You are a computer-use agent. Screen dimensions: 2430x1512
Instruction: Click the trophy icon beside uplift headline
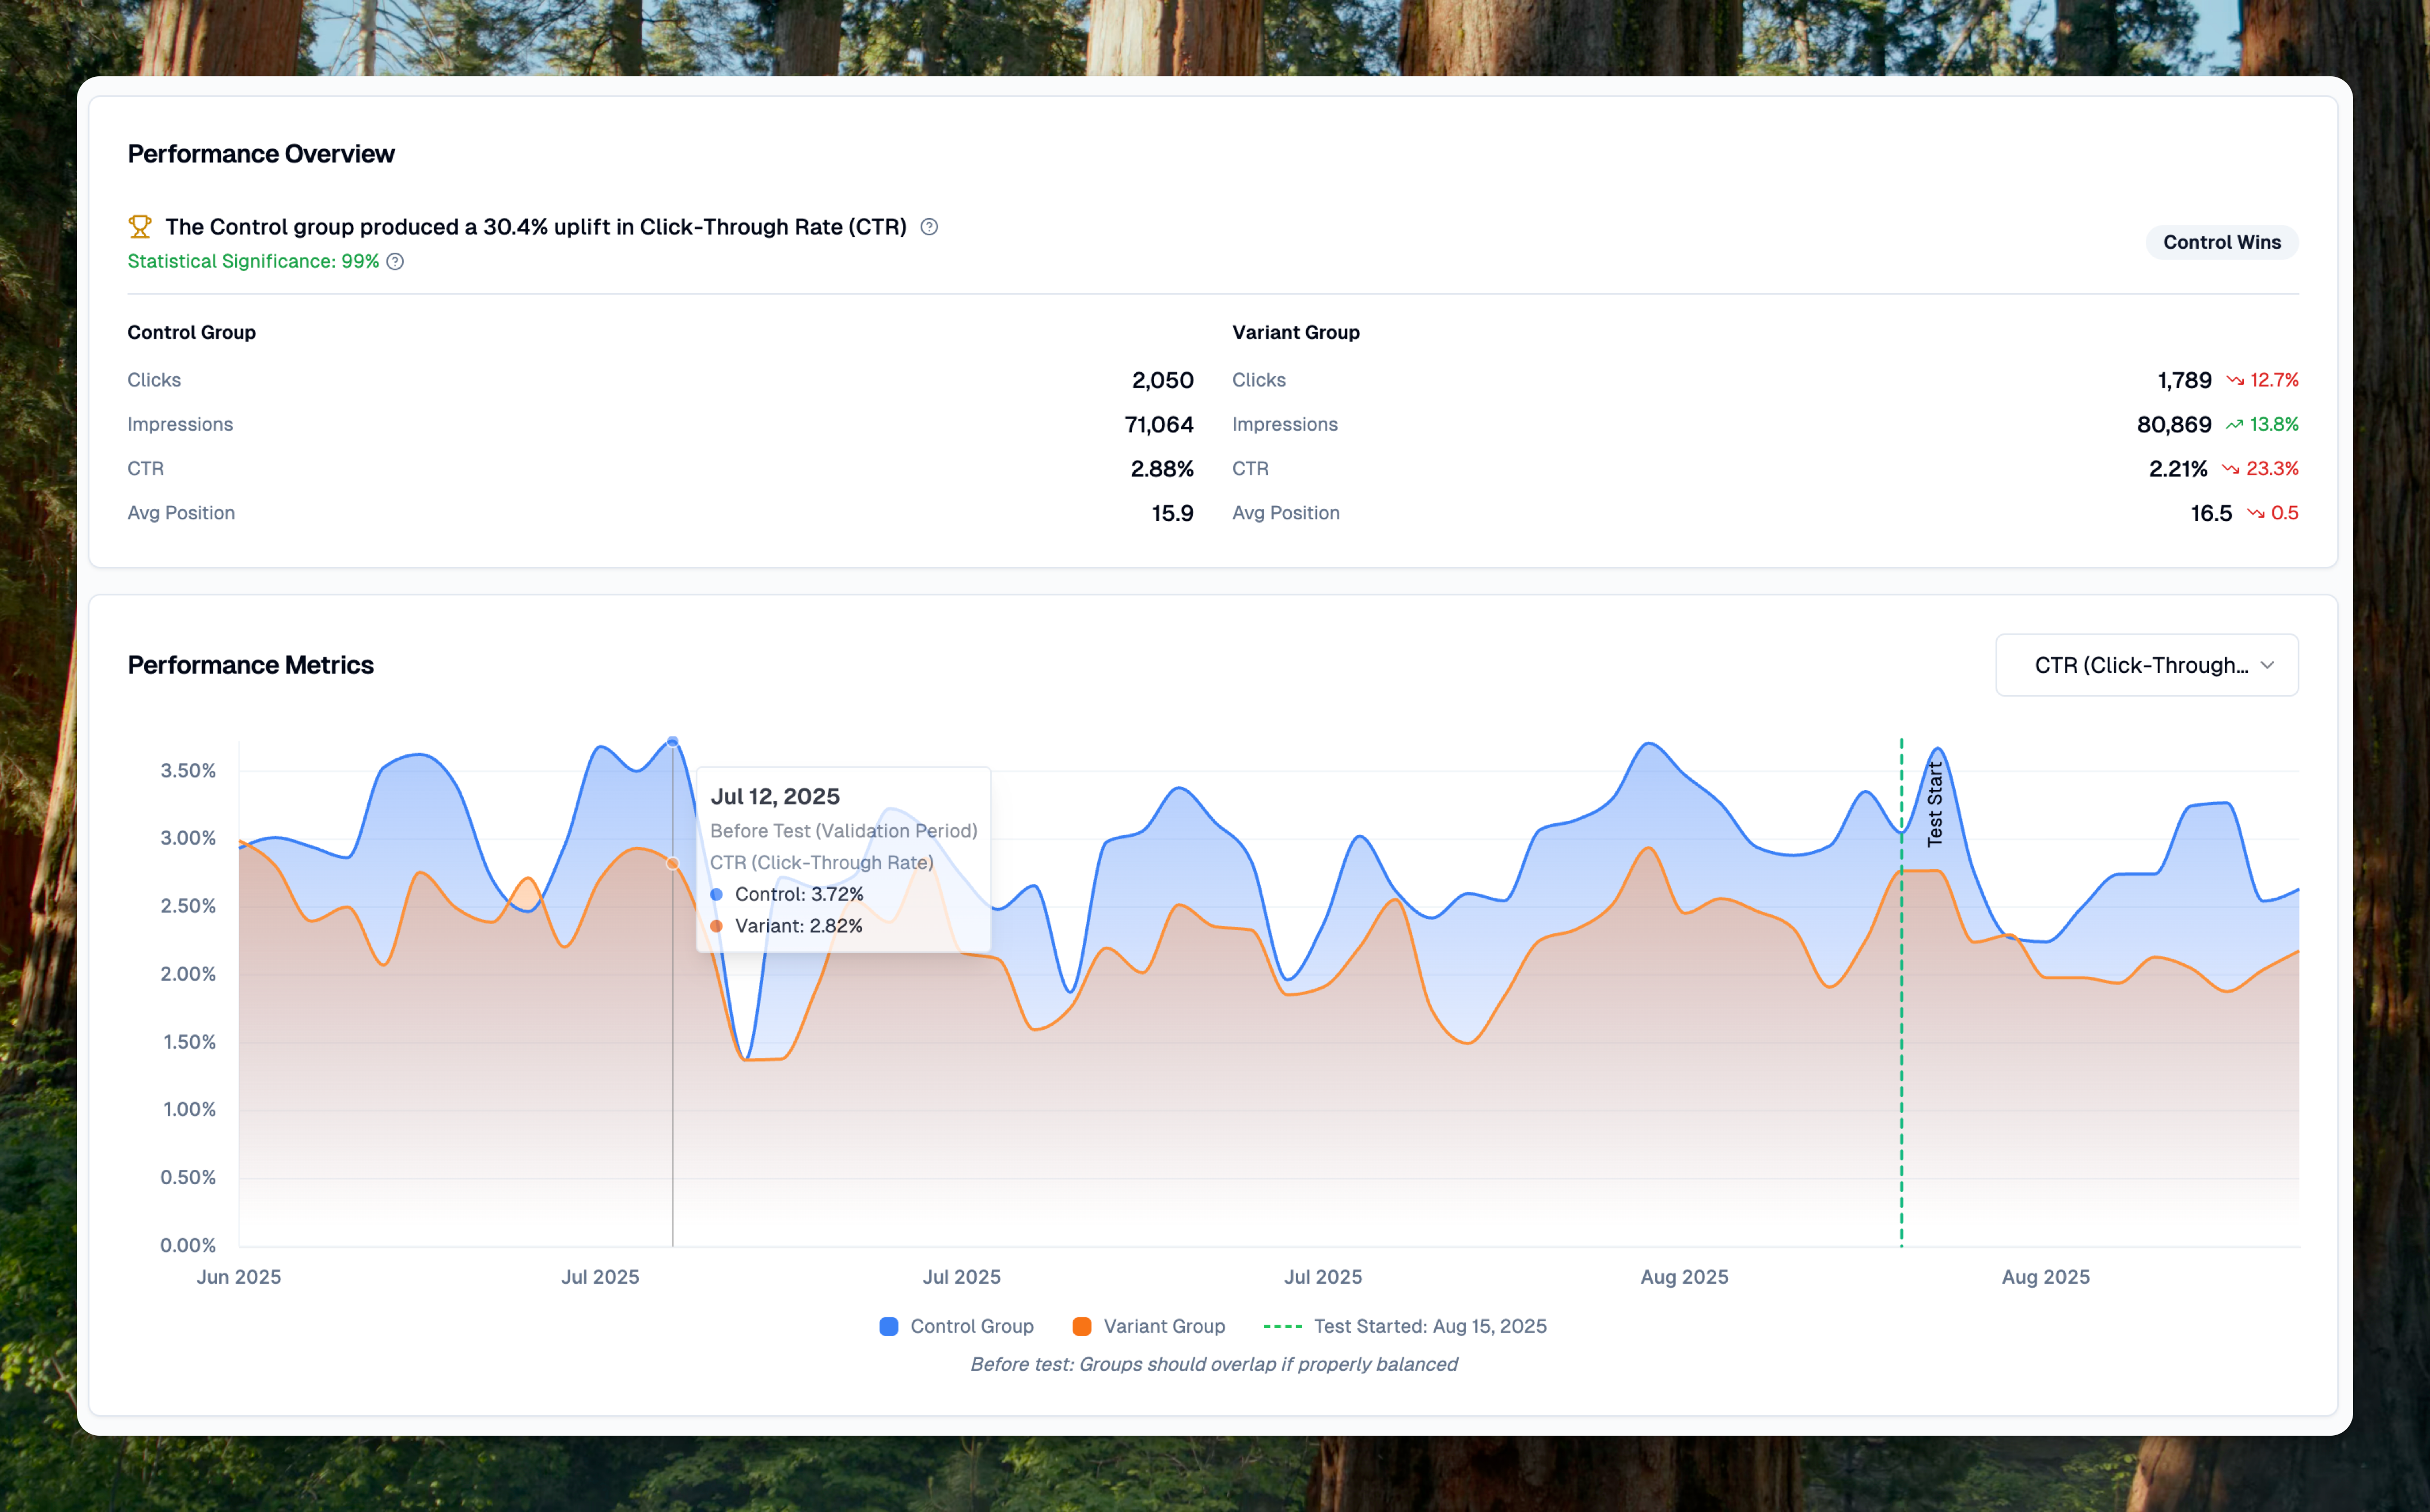pos(140,227)
